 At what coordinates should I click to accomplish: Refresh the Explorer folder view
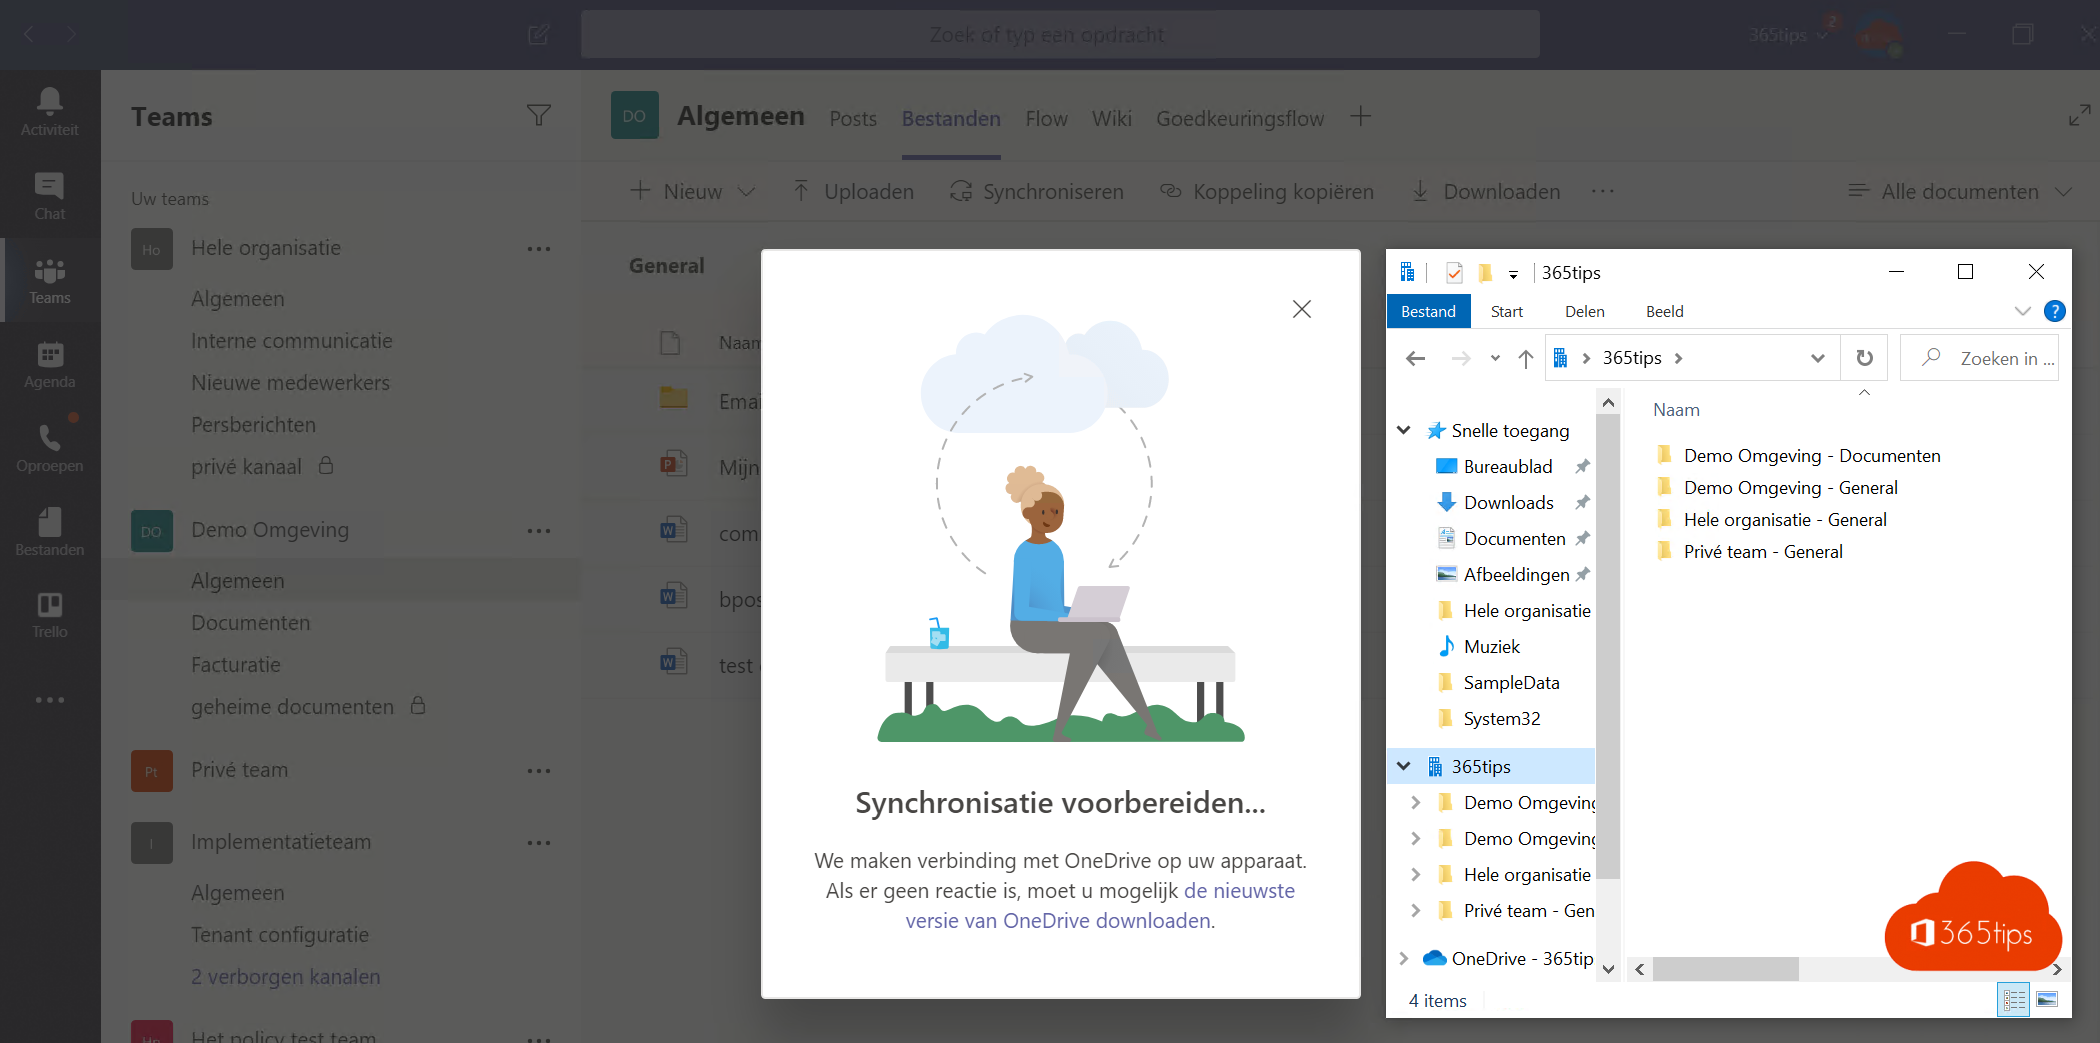click(1865, 358)
